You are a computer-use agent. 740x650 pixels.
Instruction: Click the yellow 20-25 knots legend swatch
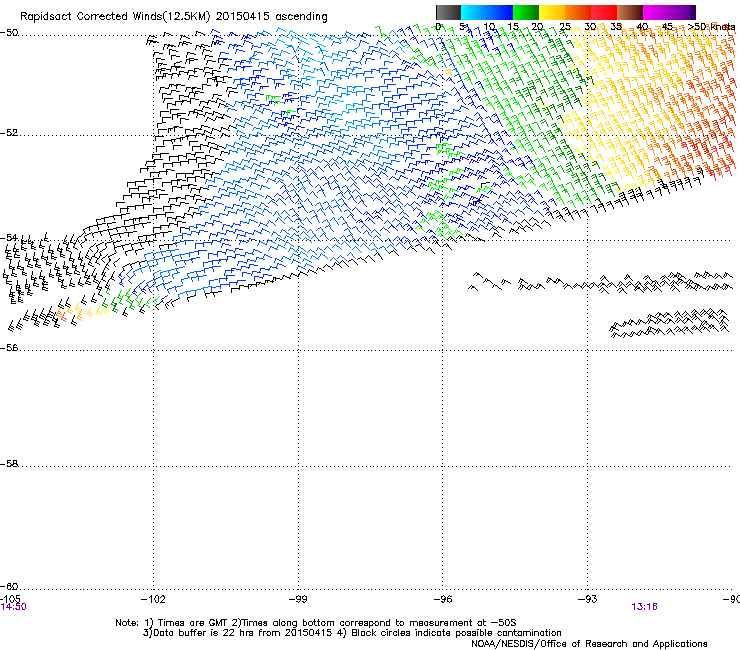coord(552,12)
